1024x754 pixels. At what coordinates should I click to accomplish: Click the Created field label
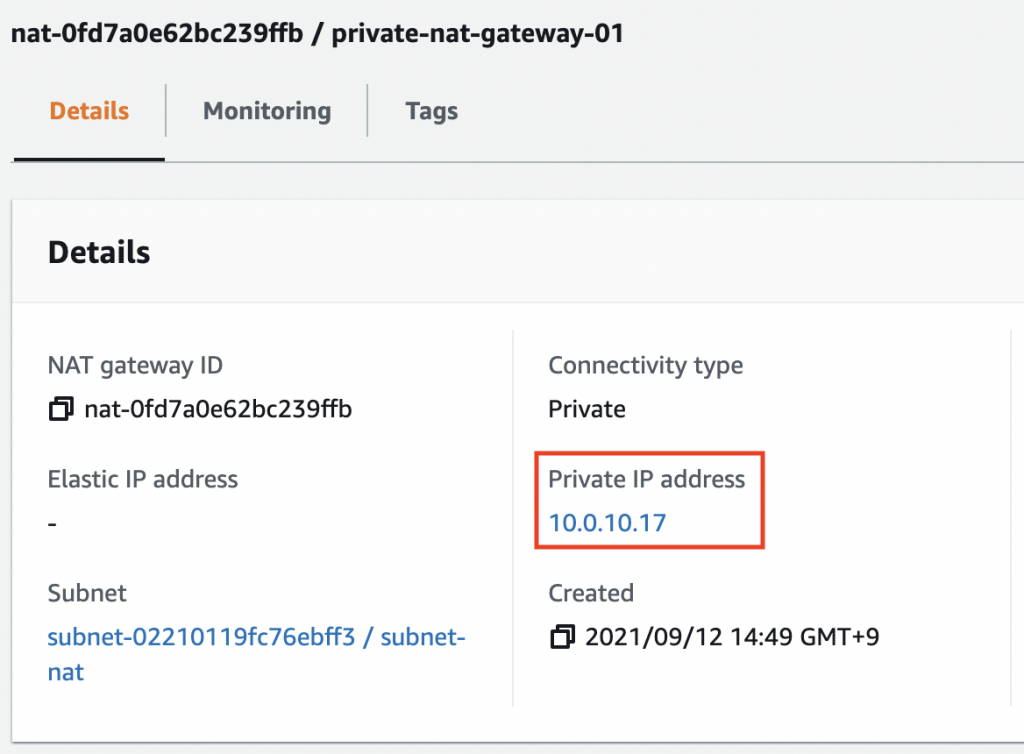click(591, 593)
